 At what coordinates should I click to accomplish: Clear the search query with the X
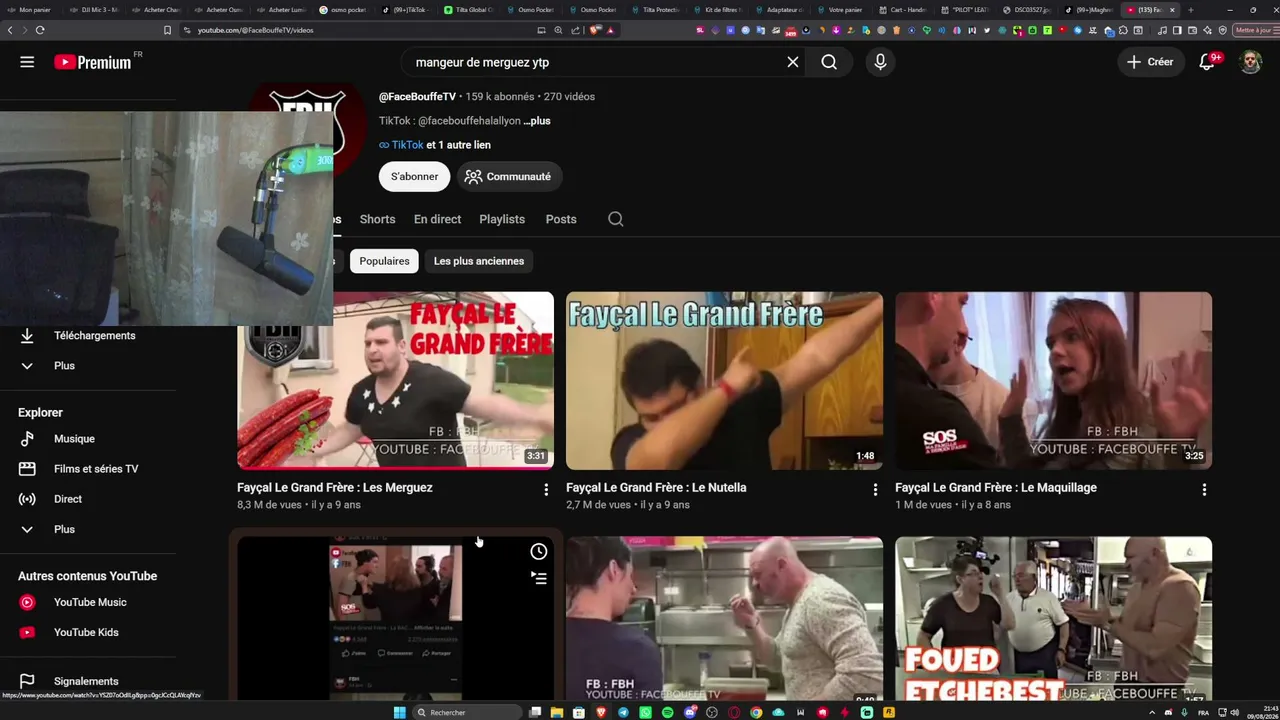(793, 62)
